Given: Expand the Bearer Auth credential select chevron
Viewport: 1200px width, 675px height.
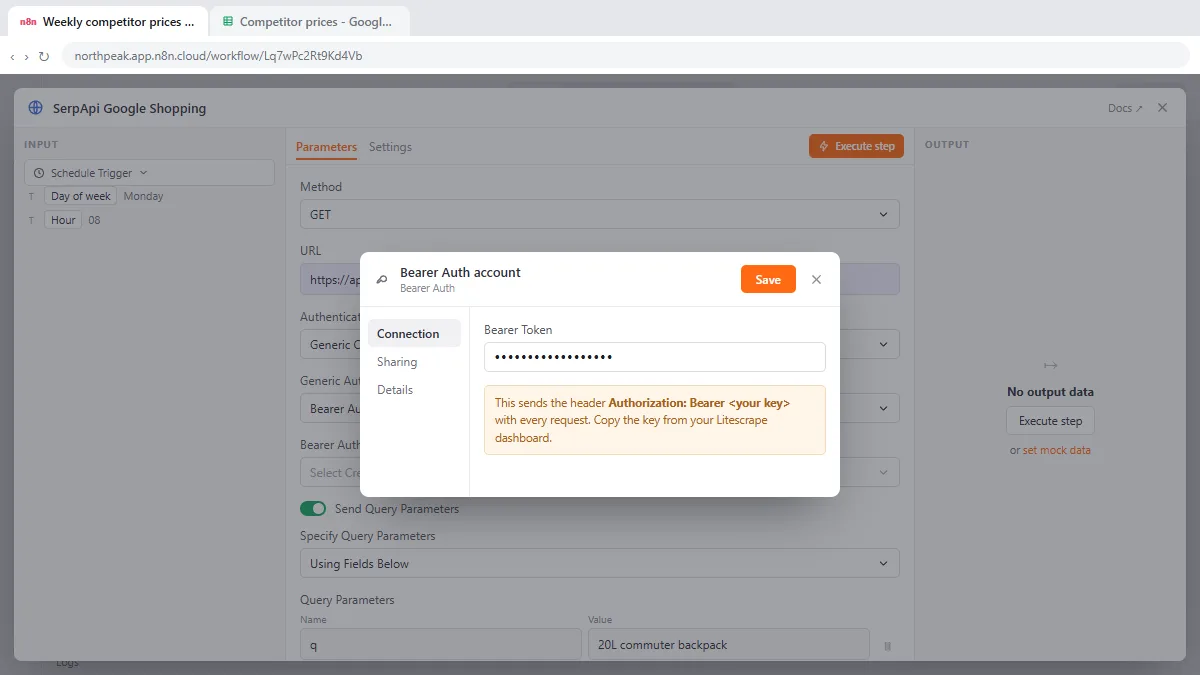Looking at the screenshot, I should pos(883,473).
